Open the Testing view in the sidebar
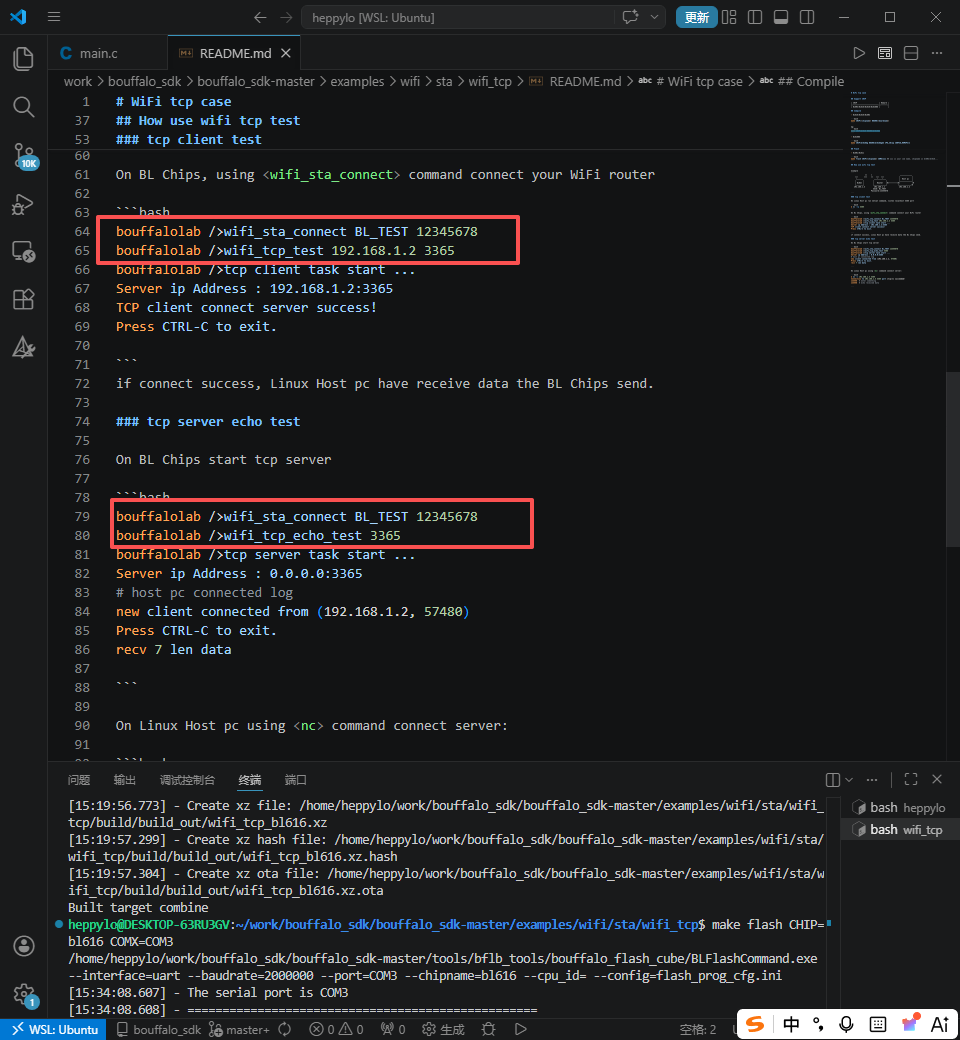Viewport: 960px width, 1040px height. coord(23,347)
